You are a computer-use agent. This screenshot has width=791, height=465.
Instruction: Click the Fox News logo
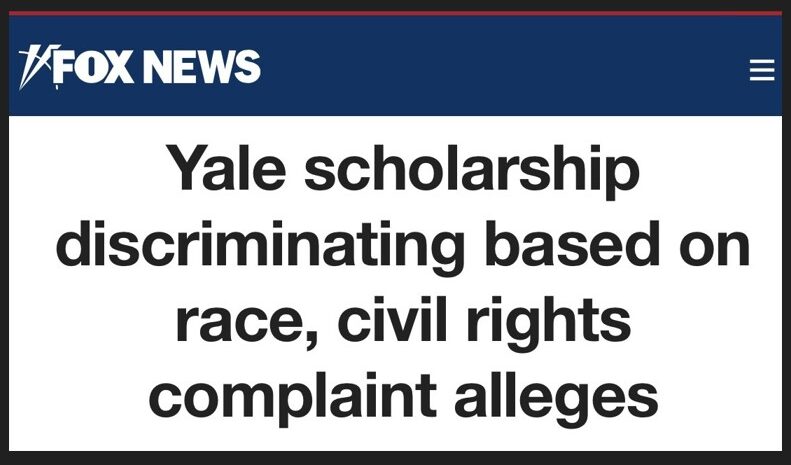(140, 67)
